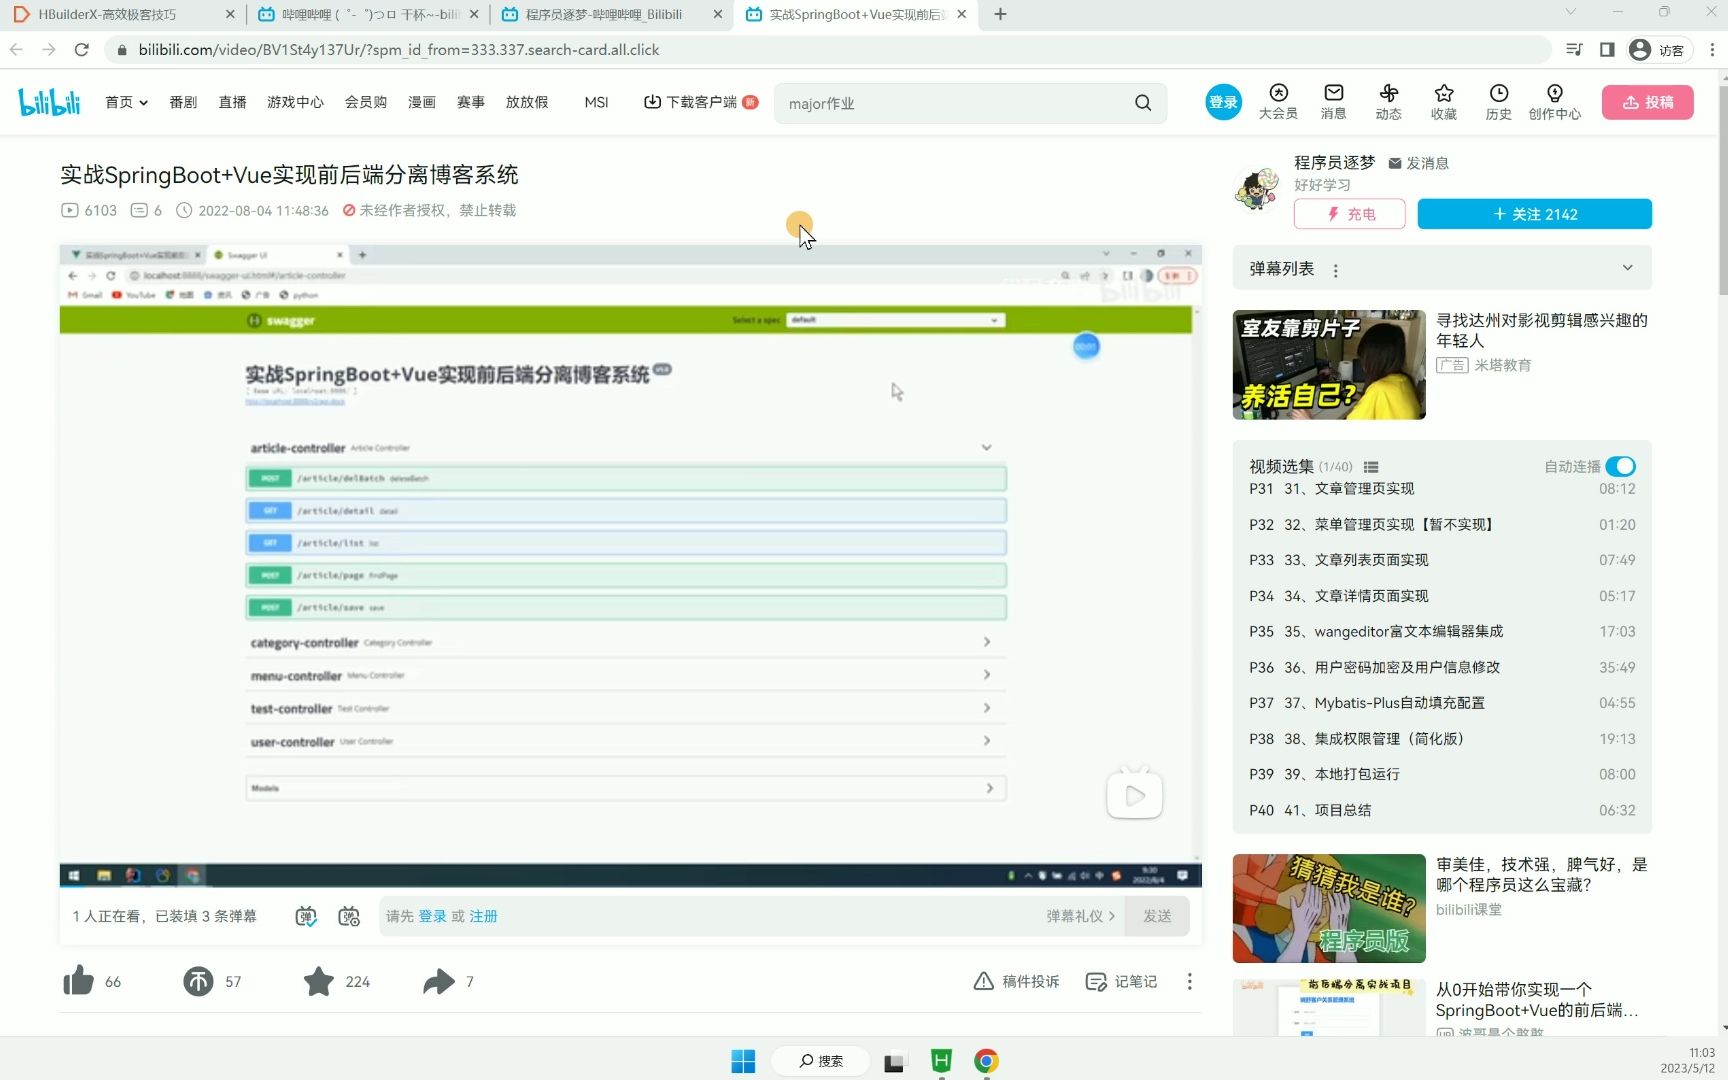Image resolution: width=1728 pixels, height=1080 pixels.
Task: Click 记笔记 note icon
Action: click(1121, 981)
